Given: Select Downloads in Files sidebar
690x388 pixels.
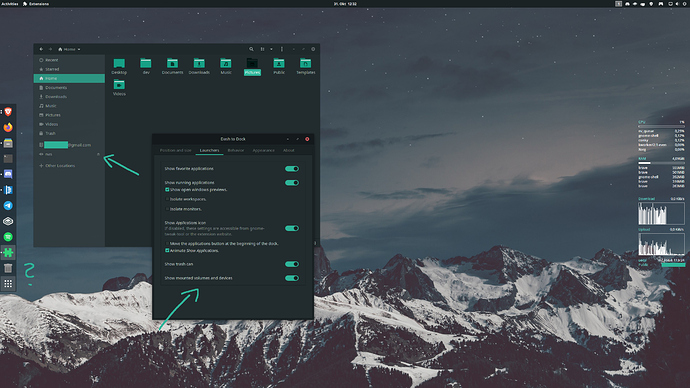Looking at the screenshot, I should [69, 97].
